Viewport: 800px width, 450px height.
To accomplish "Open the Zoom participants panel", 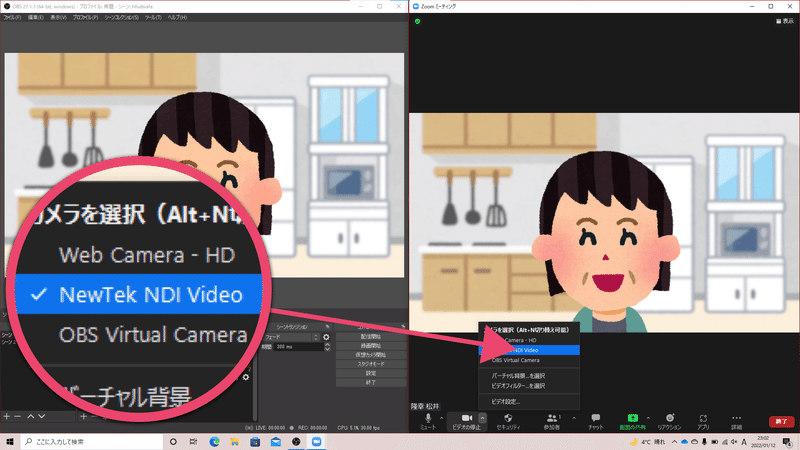I will (552, 421).
